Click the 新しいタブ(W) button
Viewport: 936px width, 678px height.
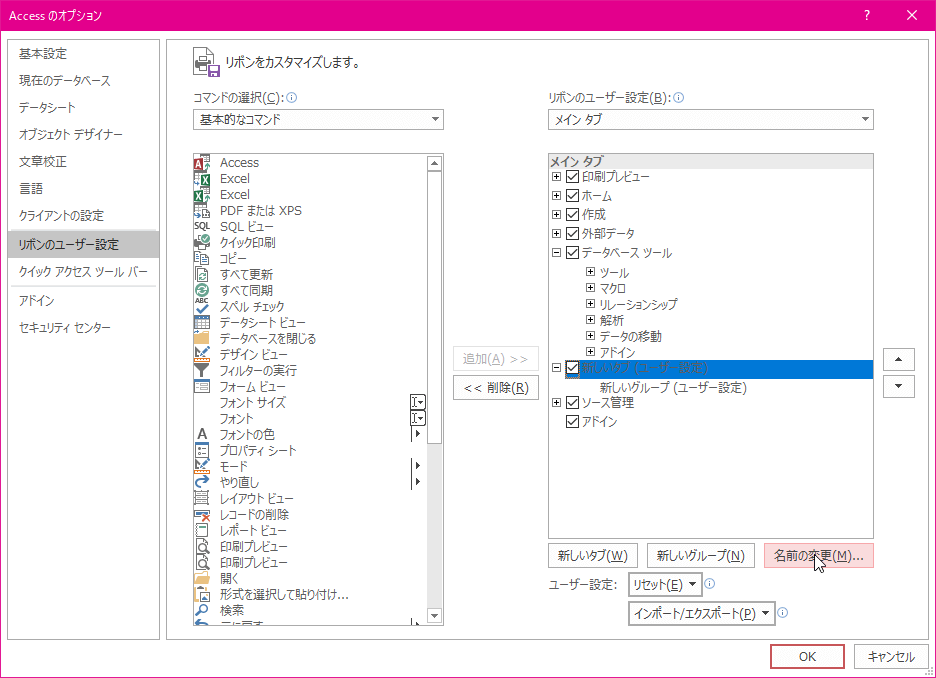coord(593,556)
